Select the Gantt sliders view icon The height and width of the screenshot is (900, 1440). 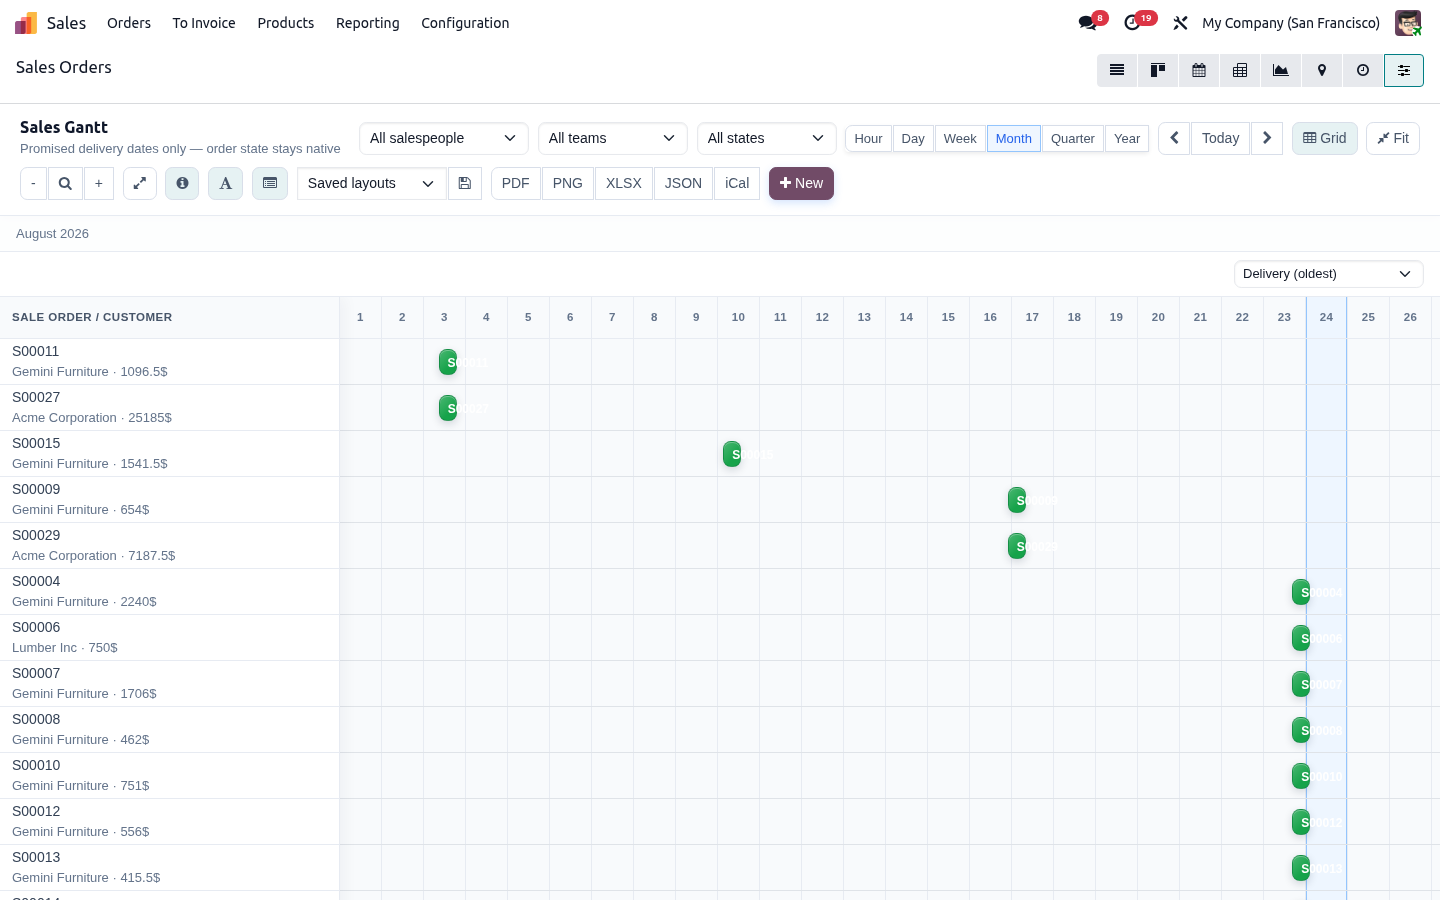(1404, 70)
